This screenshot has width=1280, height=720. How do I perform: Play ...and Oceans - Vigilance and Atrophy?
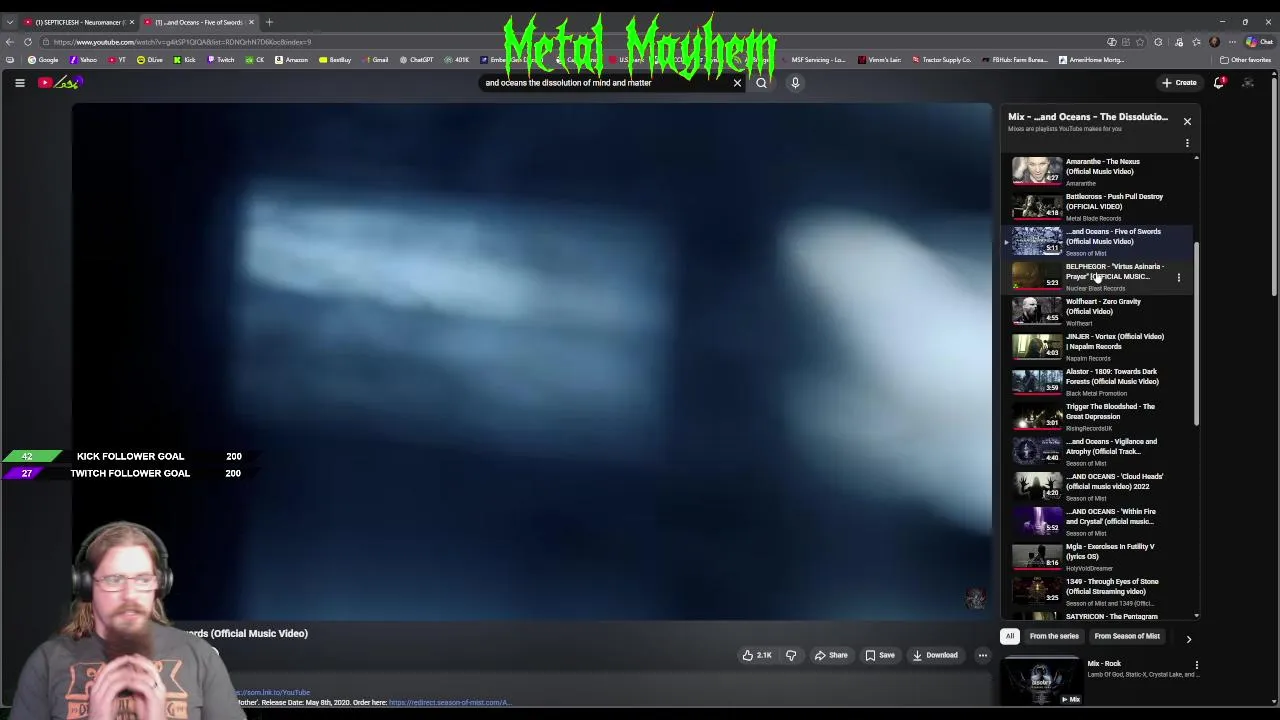[1097, 451]
